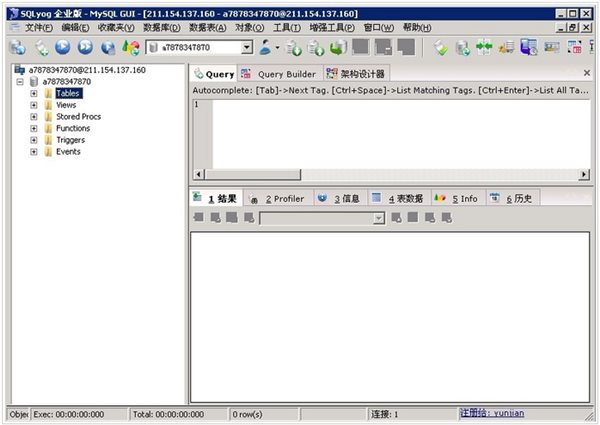Select the Stored Procs tree item

78,117
